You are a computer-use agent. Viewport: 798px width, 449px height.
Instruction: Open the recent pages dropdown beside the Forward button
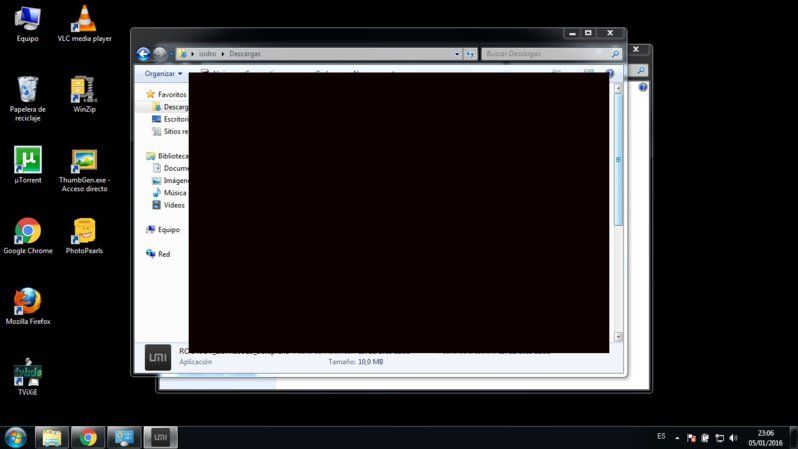tap(172, 54)
